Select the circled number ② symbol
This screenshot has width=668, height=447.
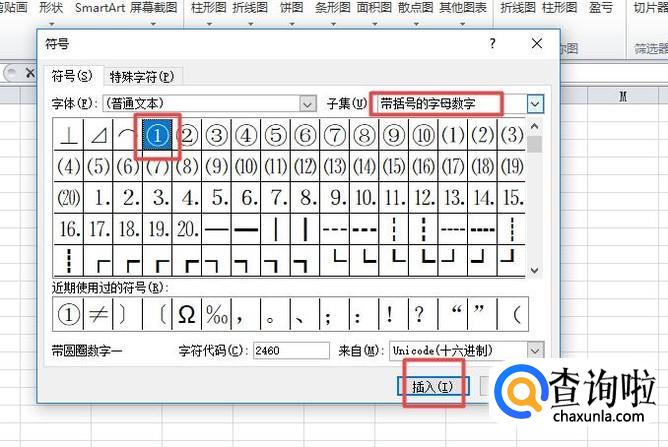(x=187, y=135)
